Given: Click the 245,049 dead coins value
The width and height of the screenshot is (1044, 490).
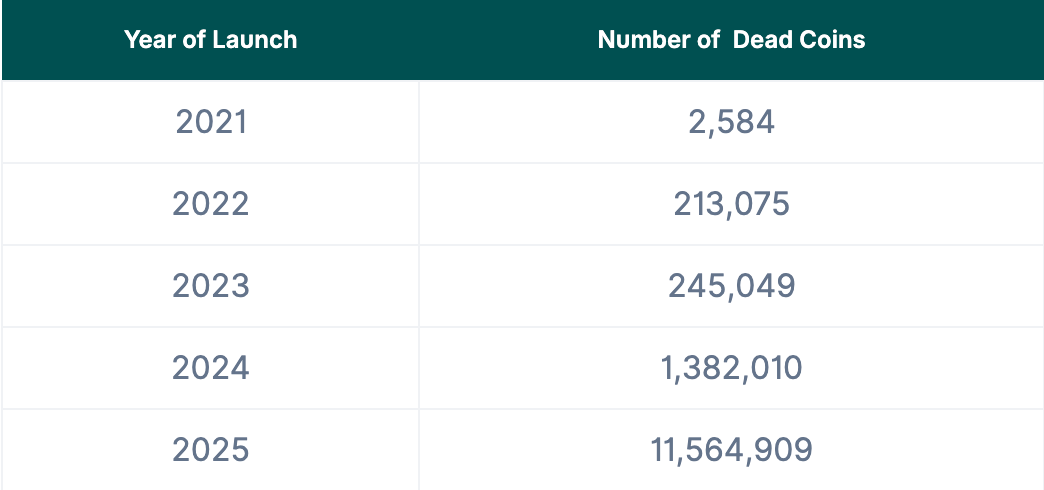Looking at the screenshot, I should (731, 286).
